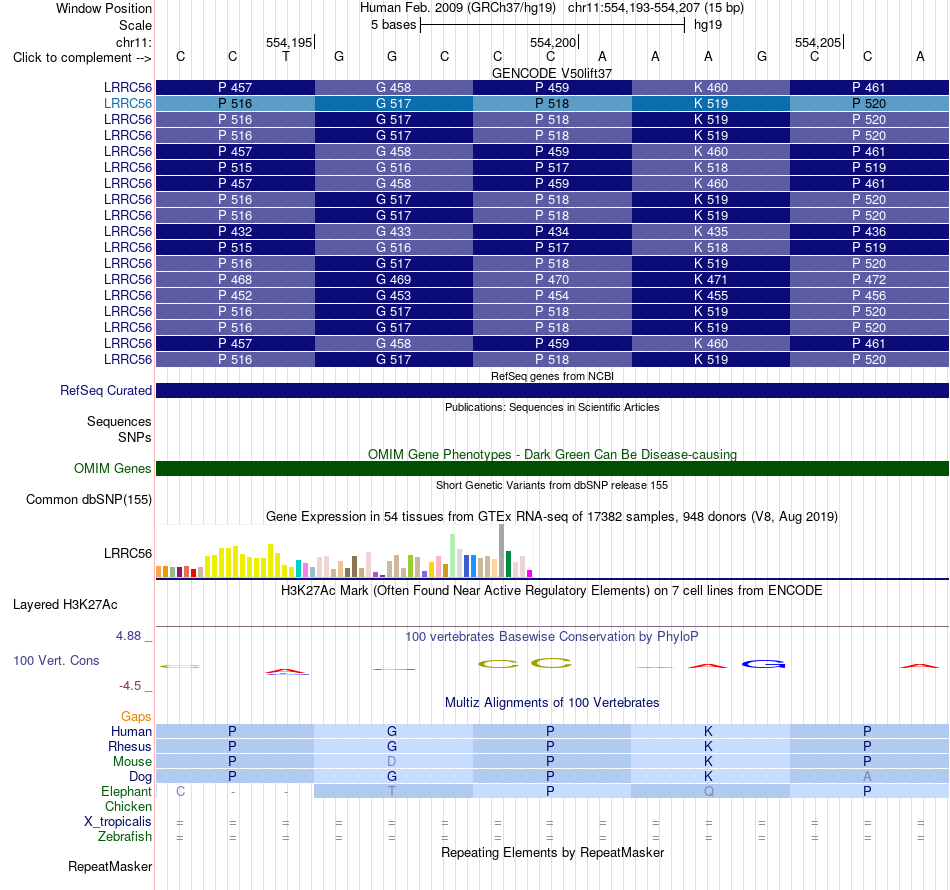
Task: Click the Human alignment row label
Action: click(x=131, y=732)
